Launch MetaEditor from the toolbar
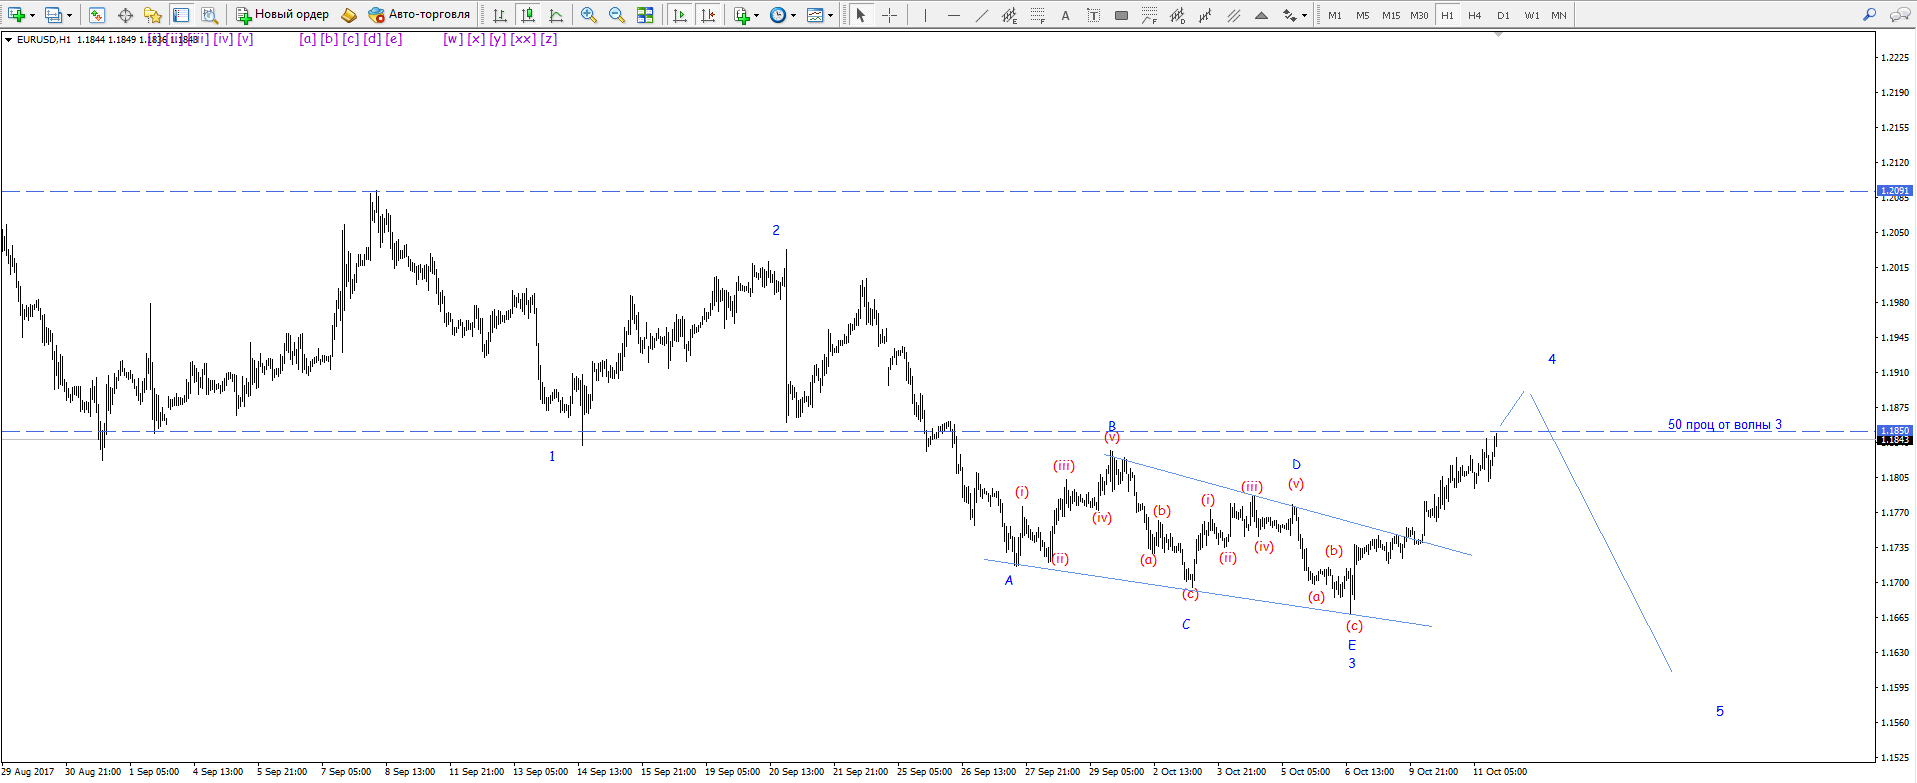Image resolution: width=1917 pixels, height=783 pixels. tap(349, 15)
